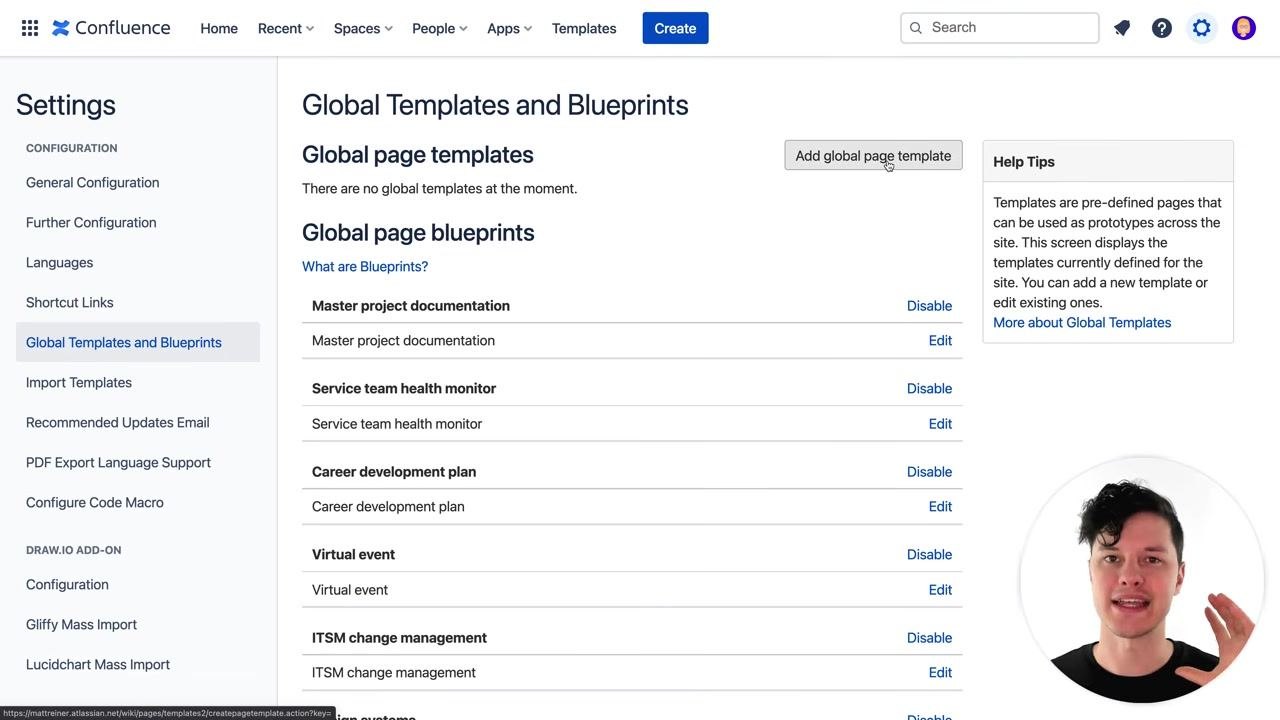Viewport: 1280px width, 720px height.
Task: Open the notifications bell icon
Action: click(x=1122, y=28)
